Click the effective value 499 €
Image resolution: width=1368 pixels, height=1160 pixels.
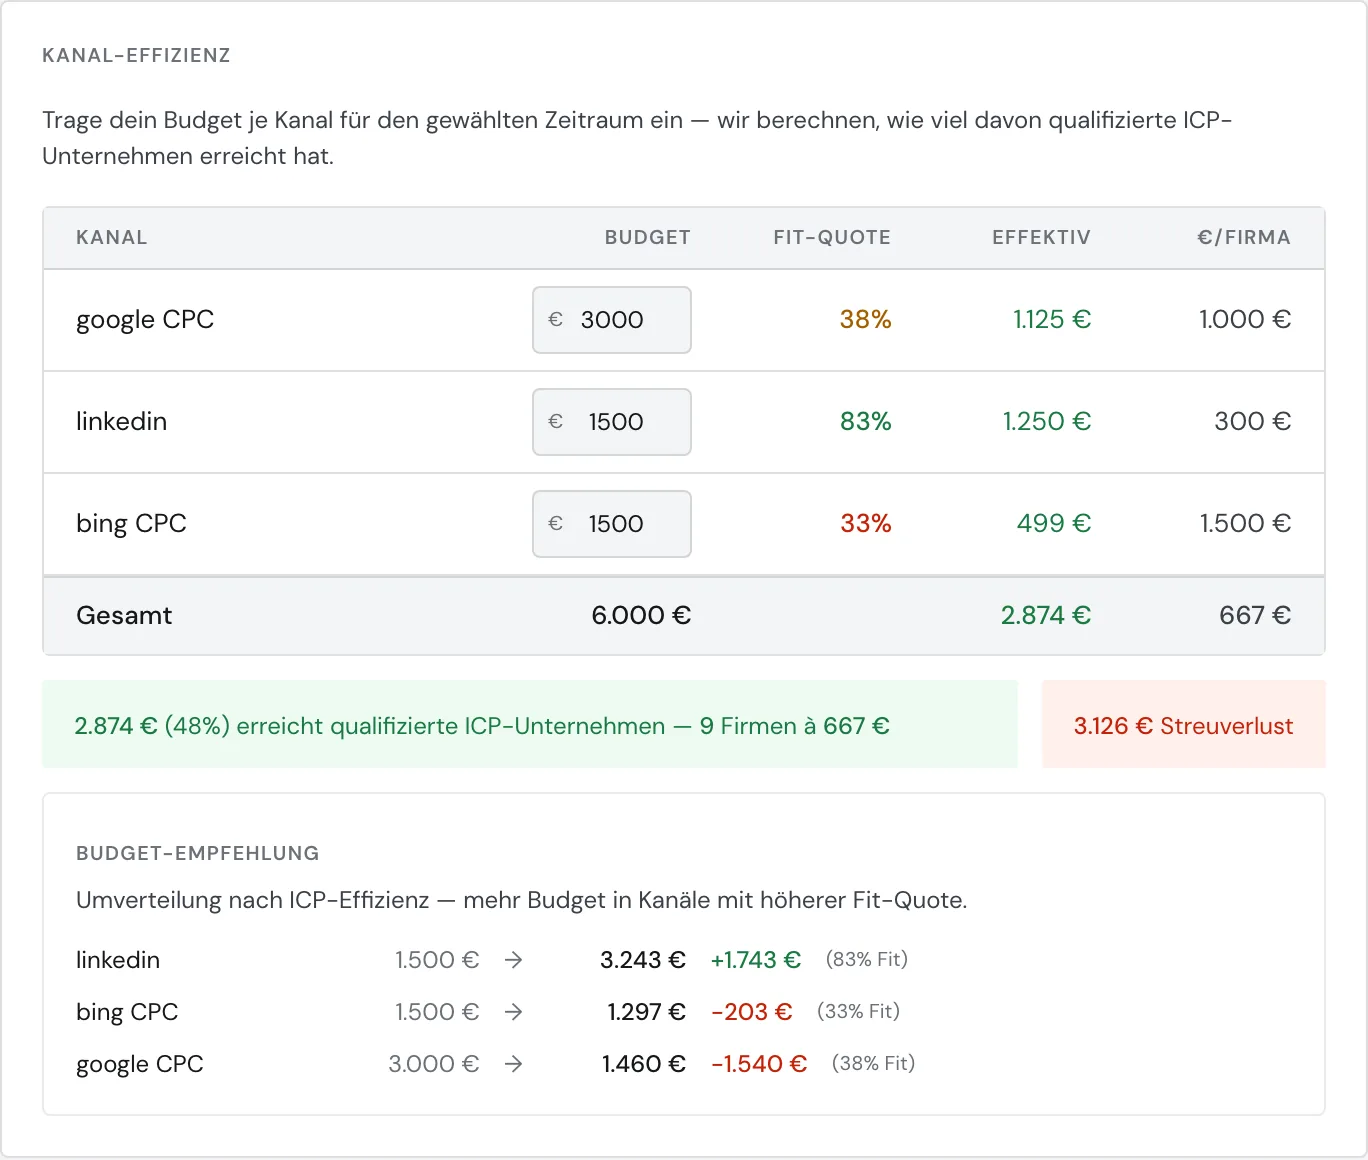[x=1054, y=524]
